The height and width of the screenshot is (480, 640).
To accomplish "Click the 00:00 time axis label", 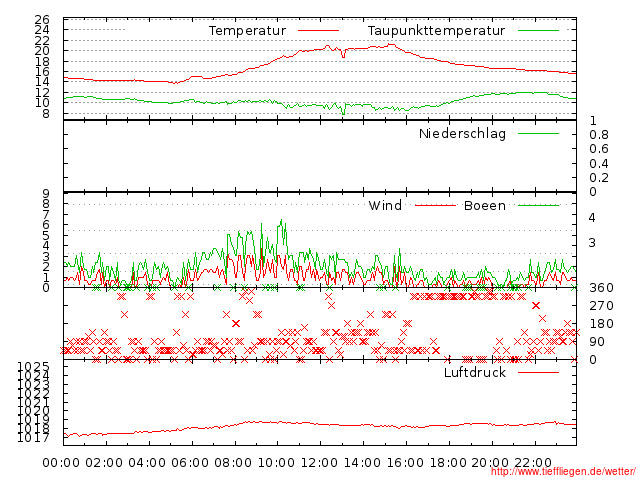I will (61, 463).
